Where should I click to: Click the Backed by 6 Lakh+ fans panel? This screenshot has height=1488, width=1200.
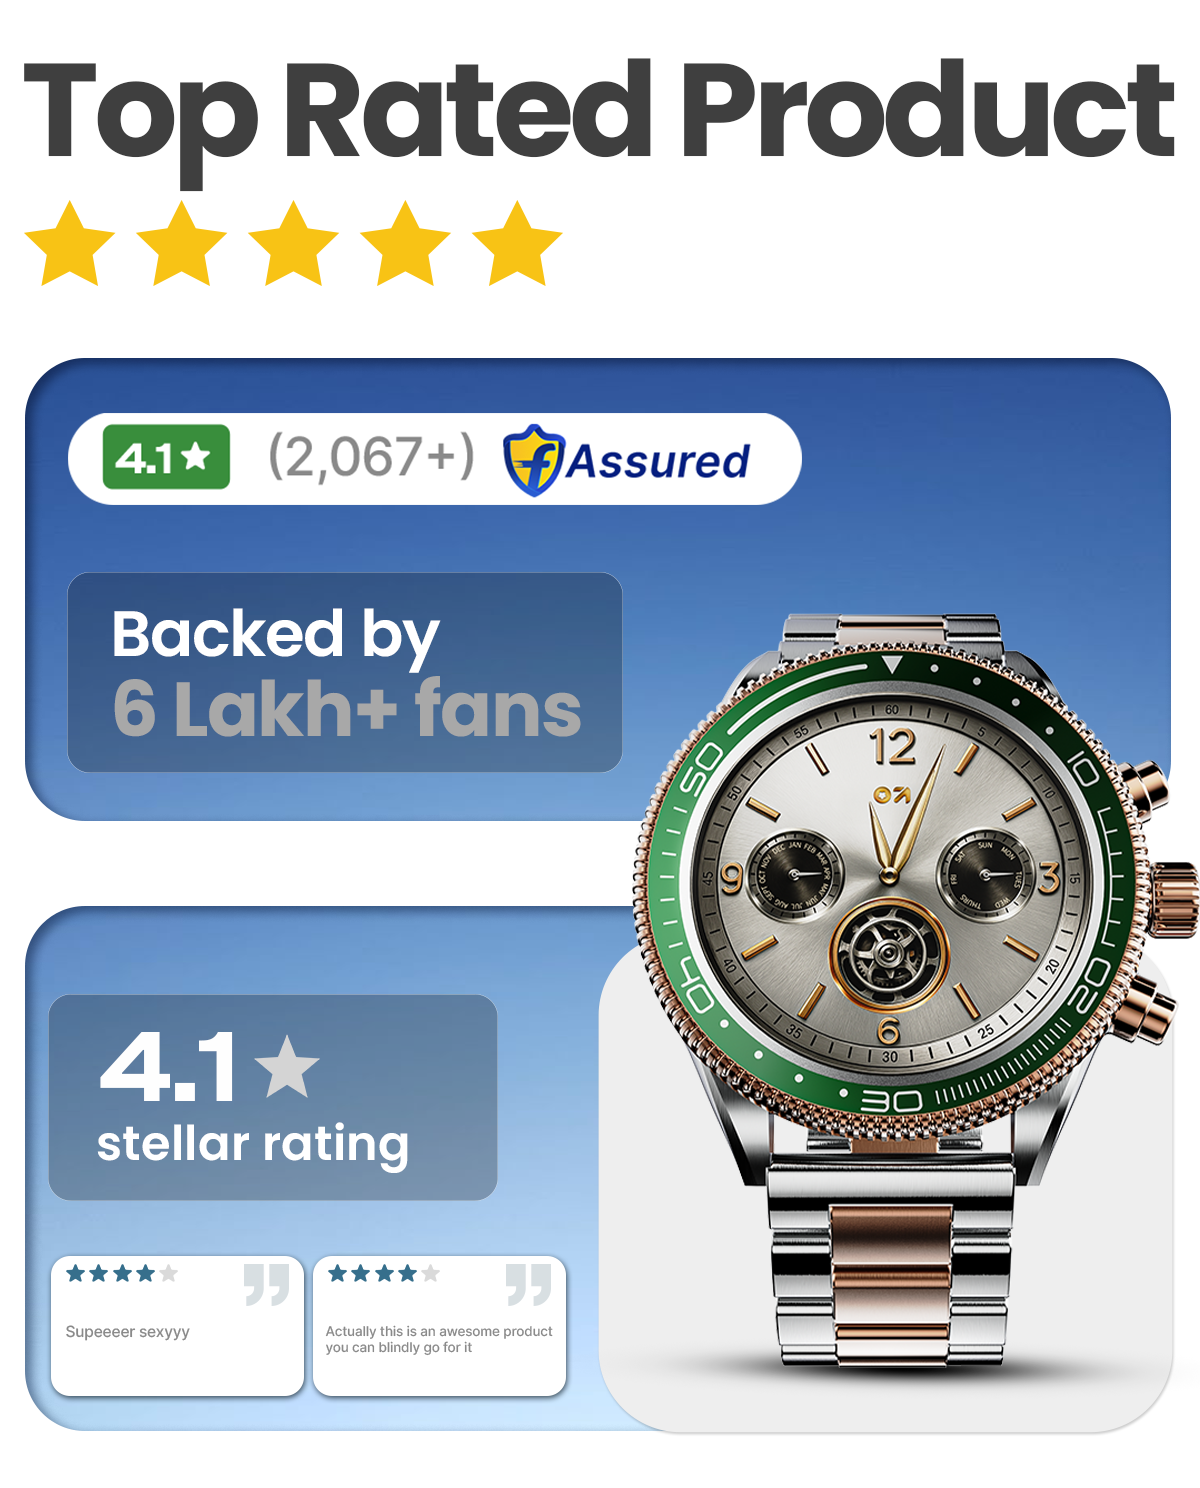pyautogui.click(x=345, y=672)
